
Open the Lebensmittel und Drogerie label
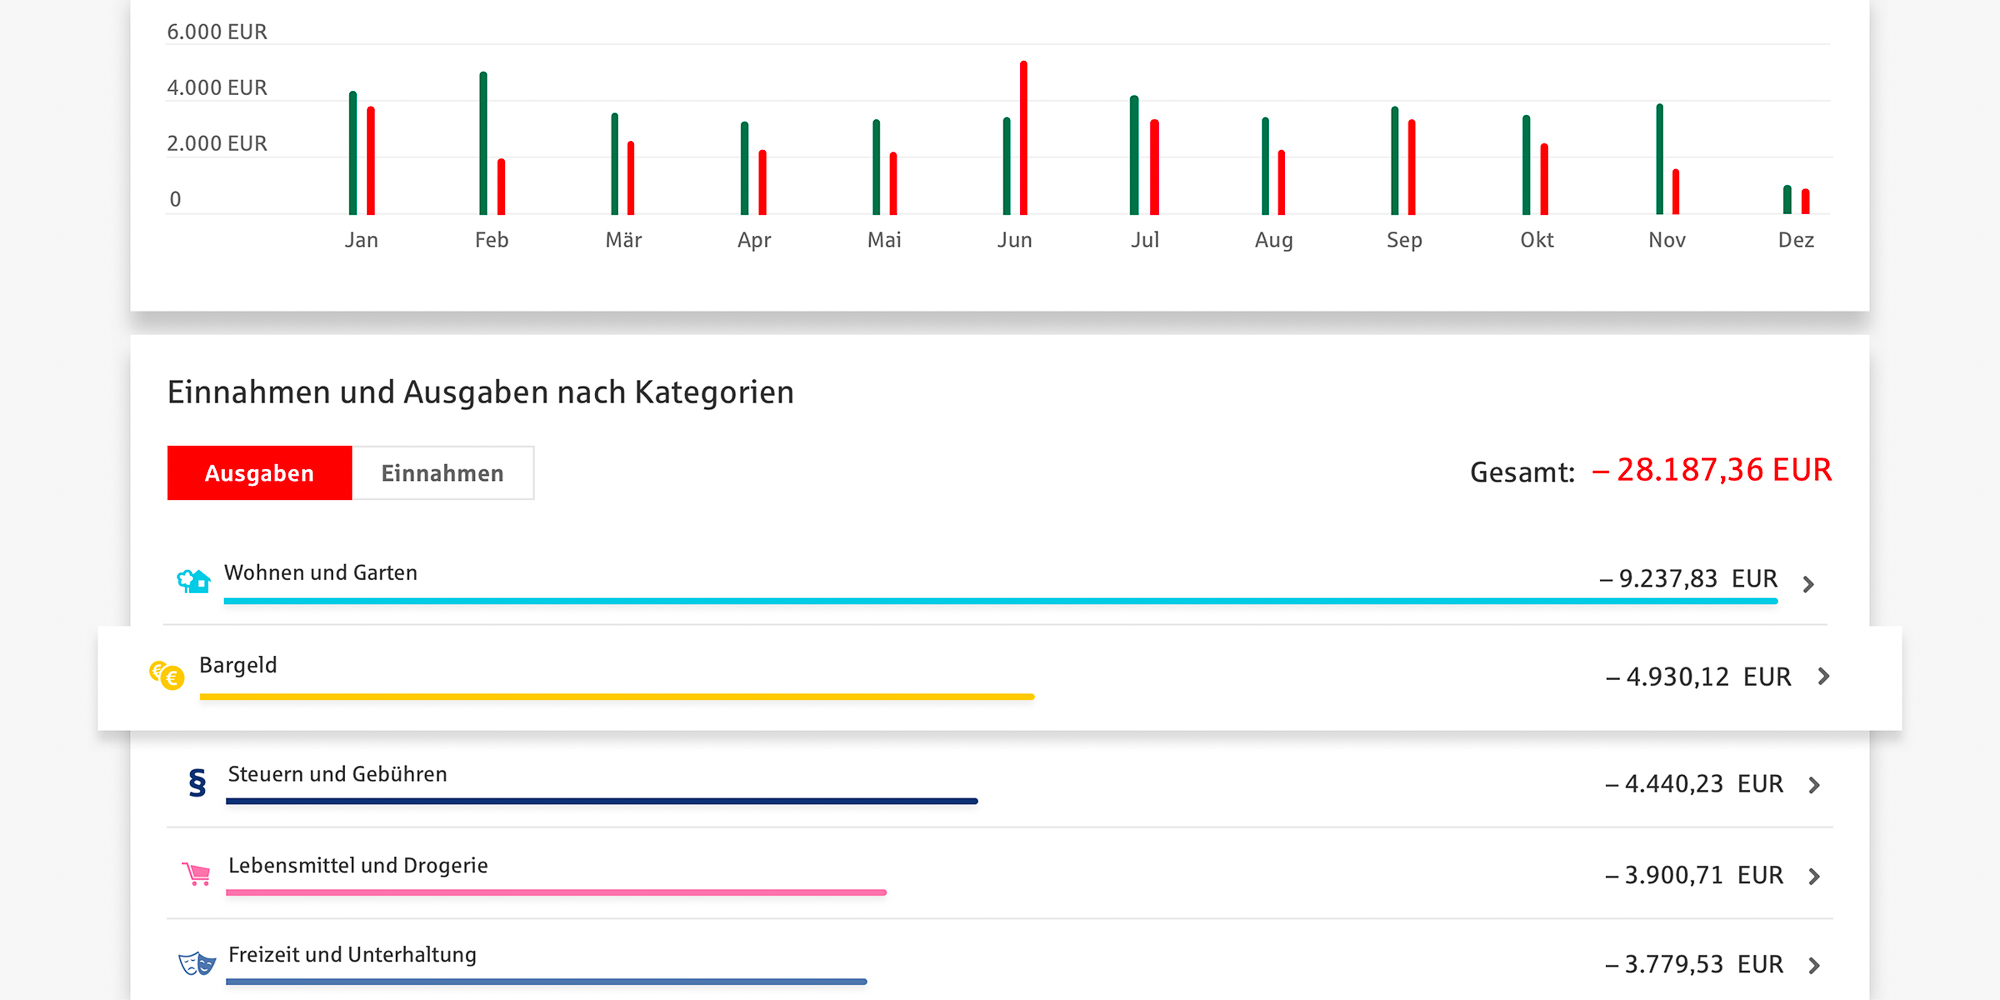[358, 866]
